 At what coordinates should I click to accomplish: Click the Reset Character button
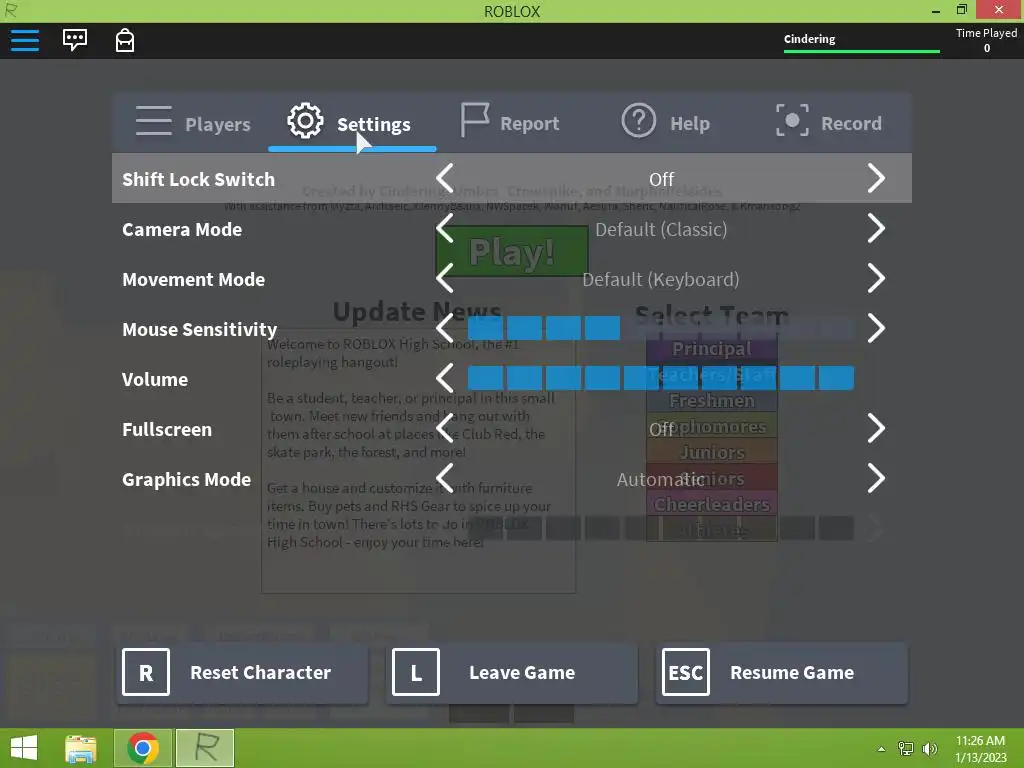point(242,673)
